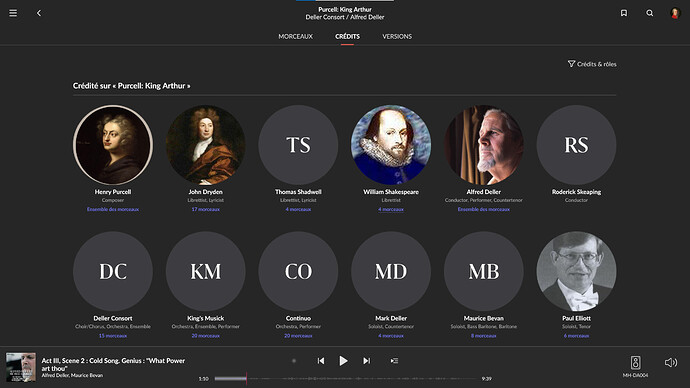
Task: Open the CO Continuo avatar
Action: [298, 271]
